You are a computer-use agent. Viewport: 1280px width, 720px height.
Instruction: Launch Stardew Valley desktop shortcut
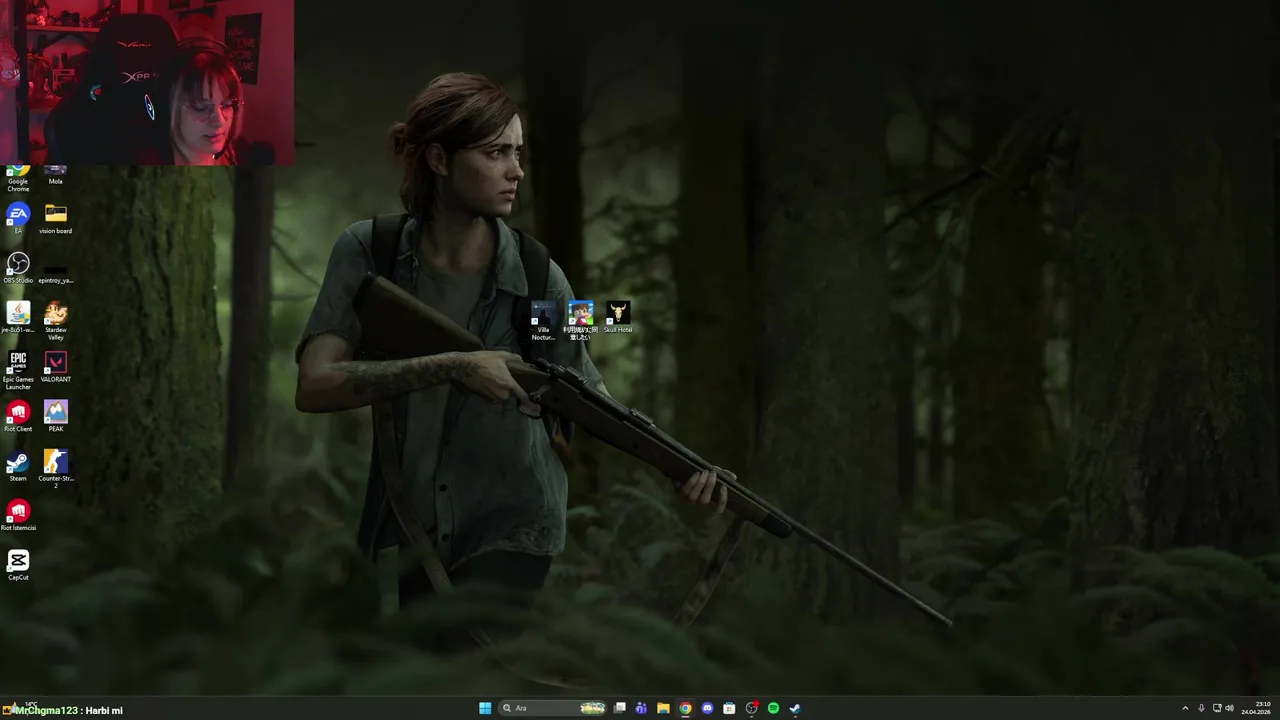point(56,321)
